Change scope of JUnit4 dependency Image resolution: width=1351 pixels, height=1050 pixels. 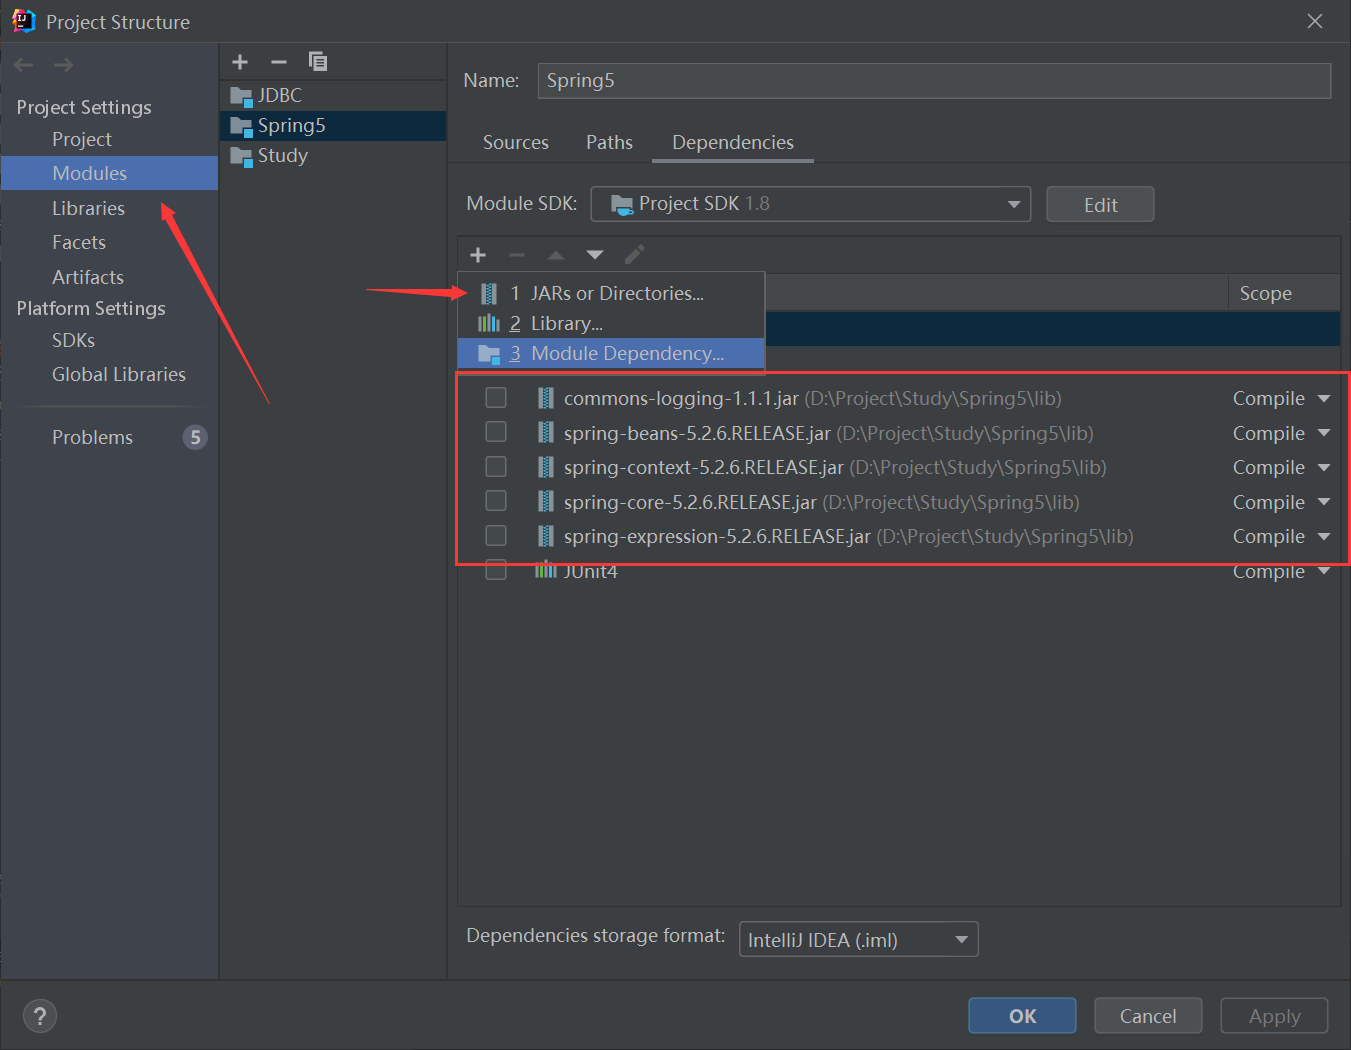(1281, 571)
